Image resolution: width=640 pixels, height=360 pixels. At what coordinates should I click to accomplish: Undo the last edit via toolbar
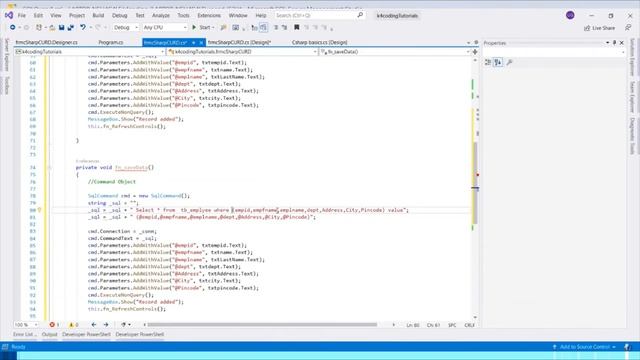83,27
